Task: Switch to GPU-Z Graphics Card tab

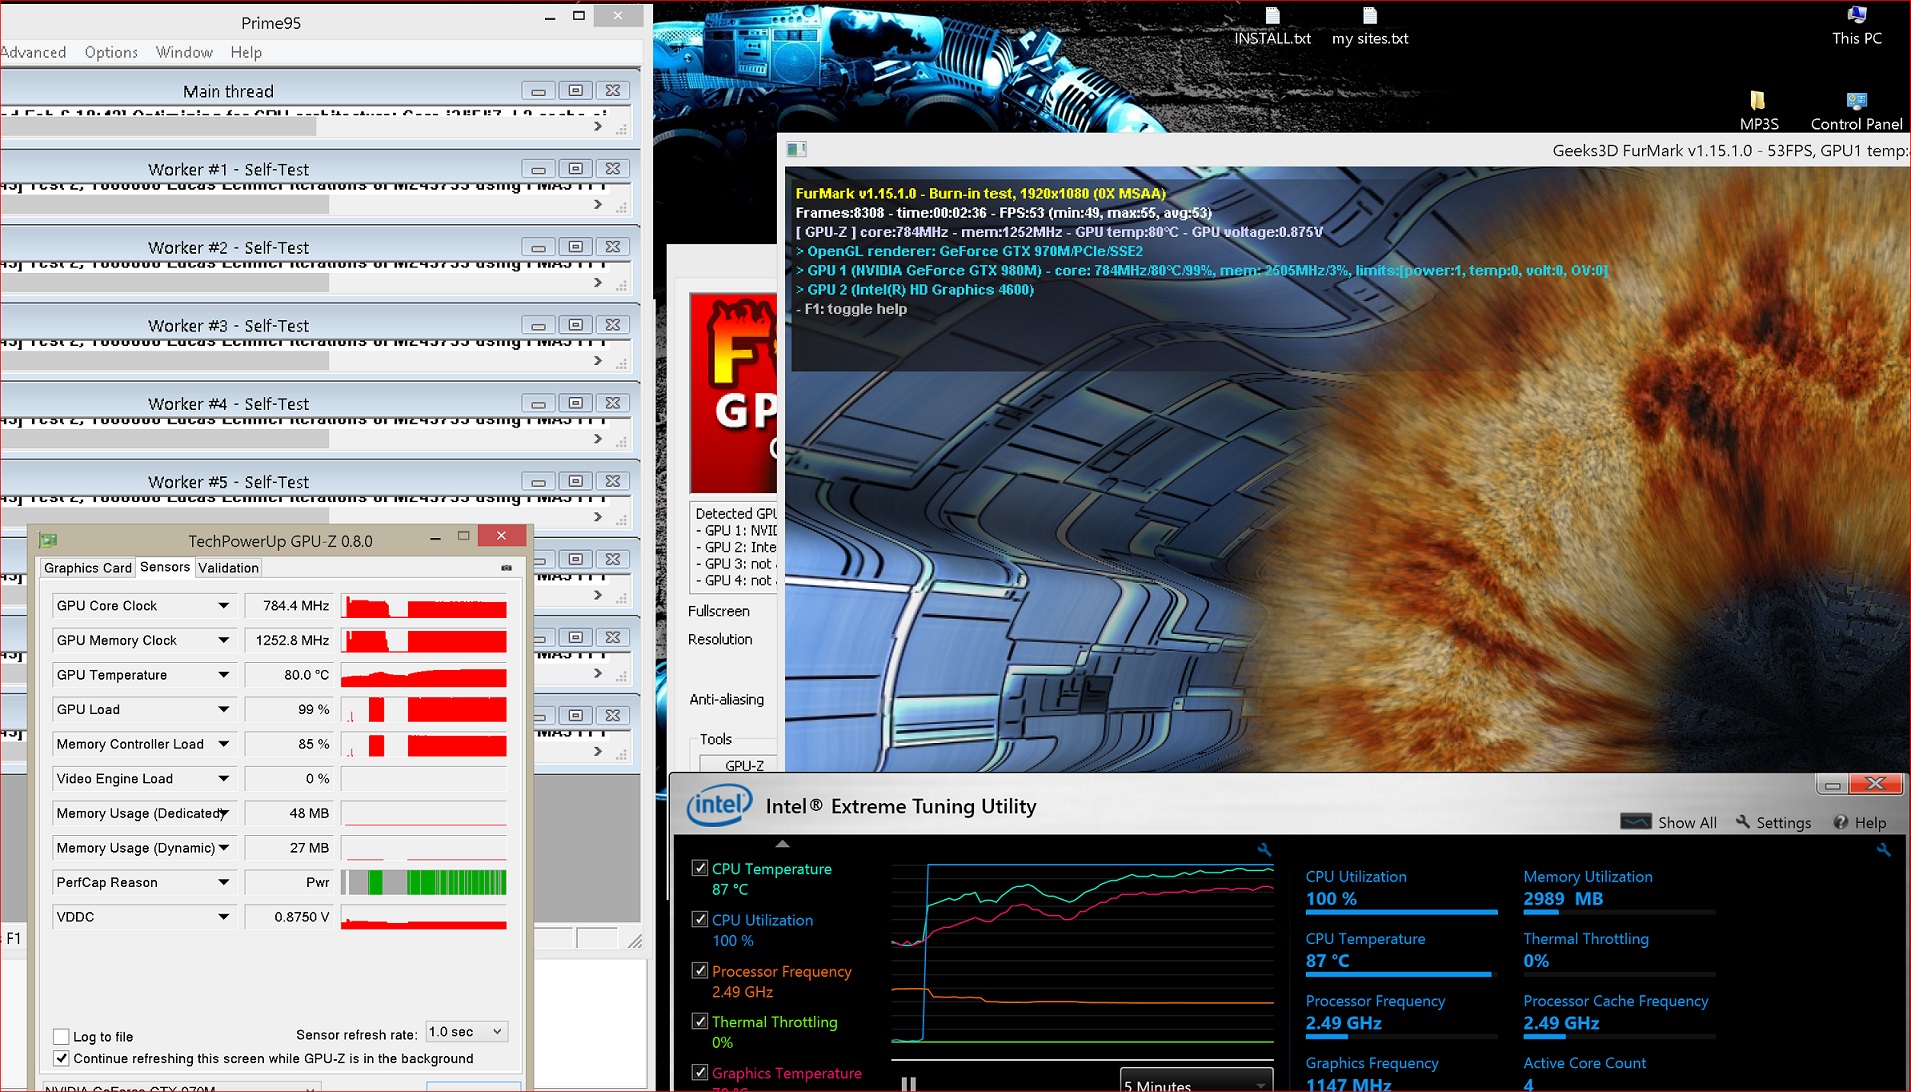Action: pyautogui.click(x=88, y=568)
